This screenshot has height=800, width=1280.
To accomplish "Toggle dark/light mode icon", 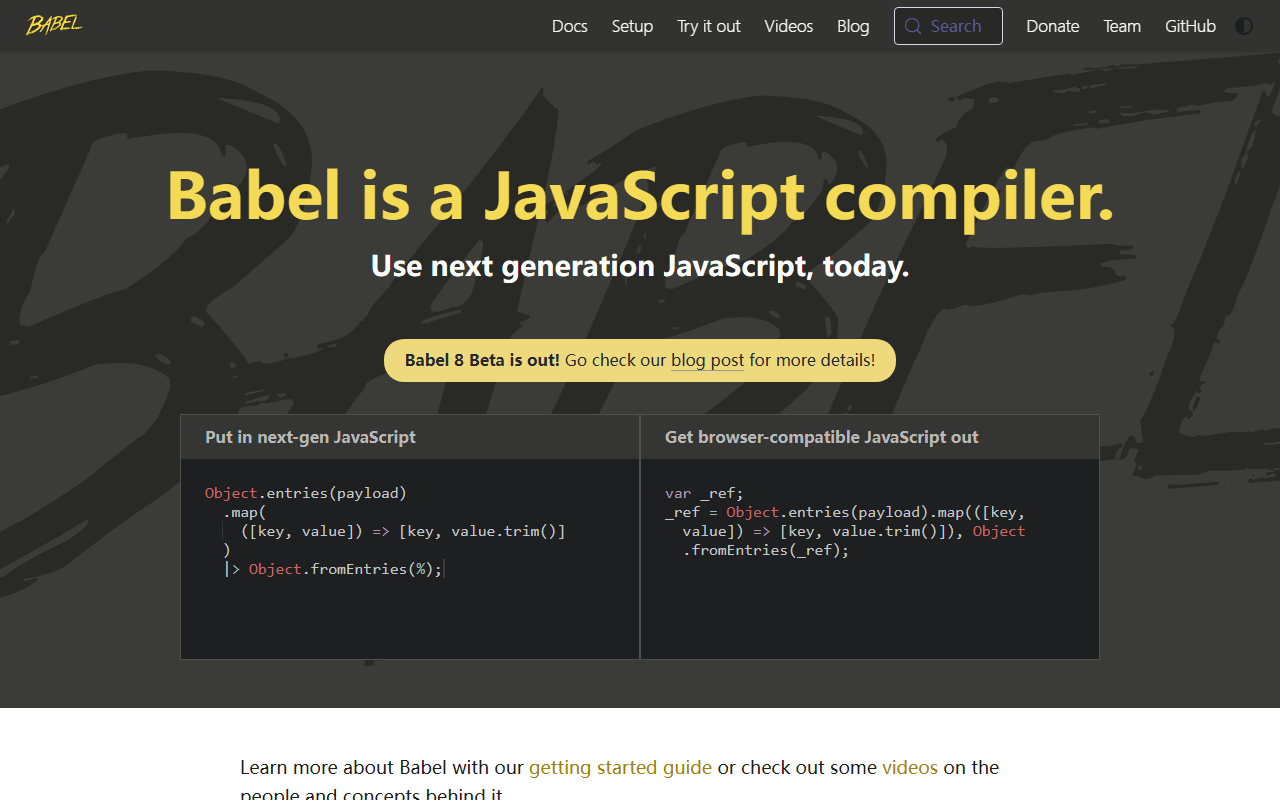I will [1244, 26].
